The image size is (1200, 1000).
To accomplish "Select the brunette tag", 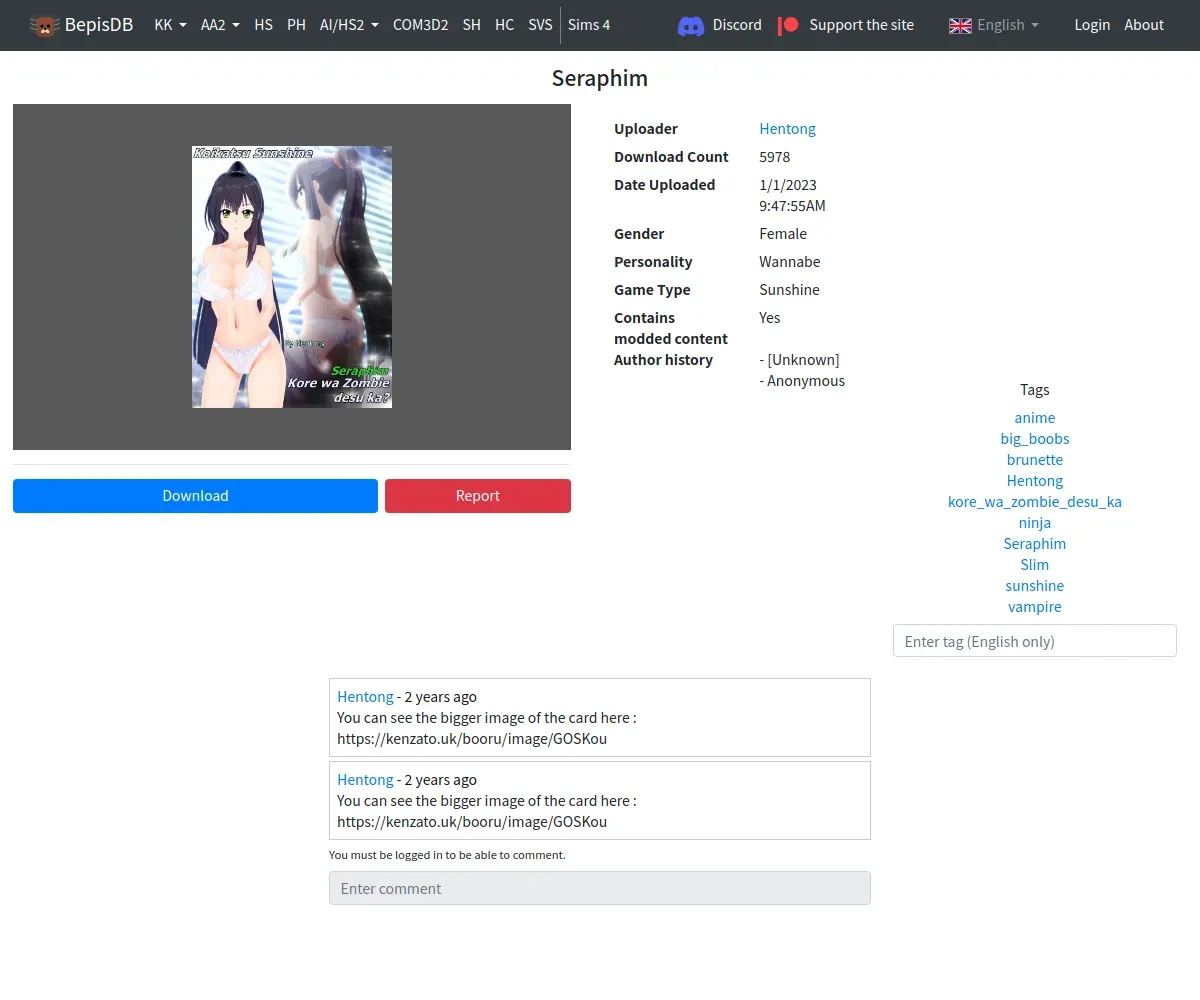I will (1035, 460).
